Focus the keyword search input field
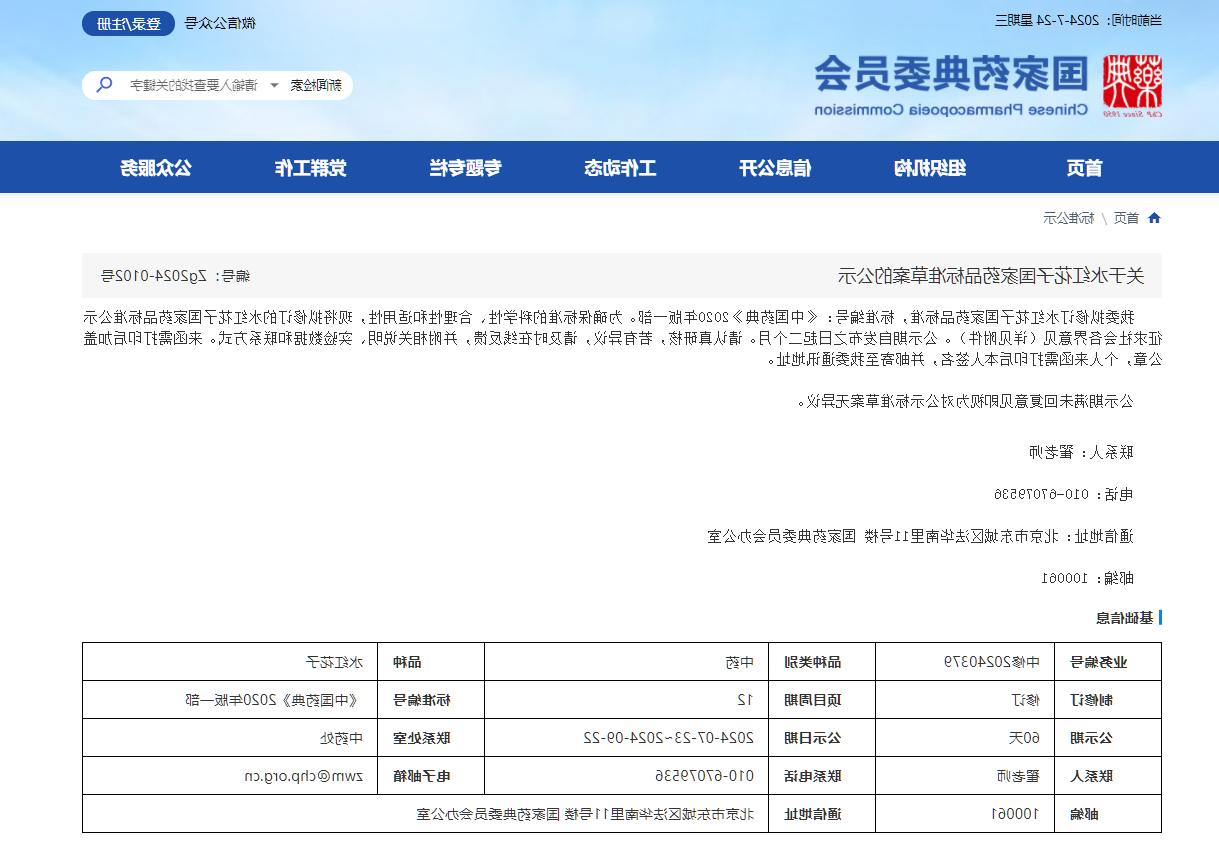The image size is (1219, 851). tap(190, 85)
